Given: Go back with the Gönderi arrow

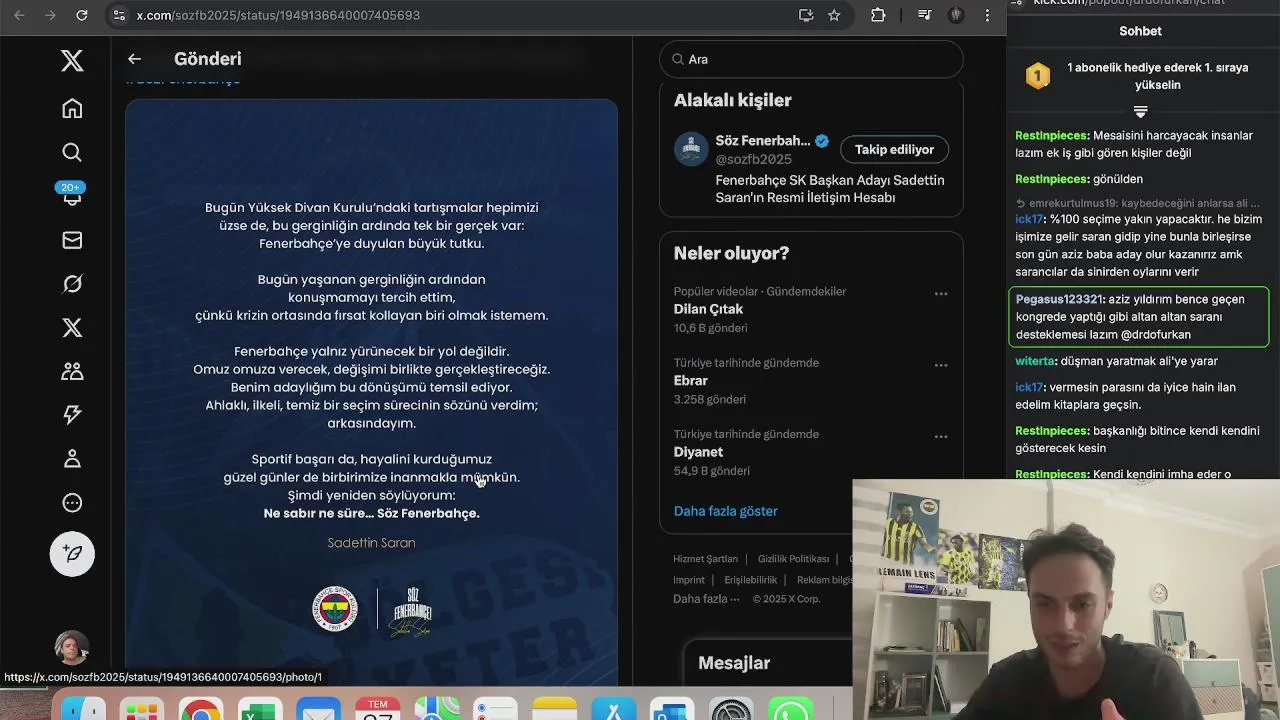Looking at the screenshot, I should point(134,59).
